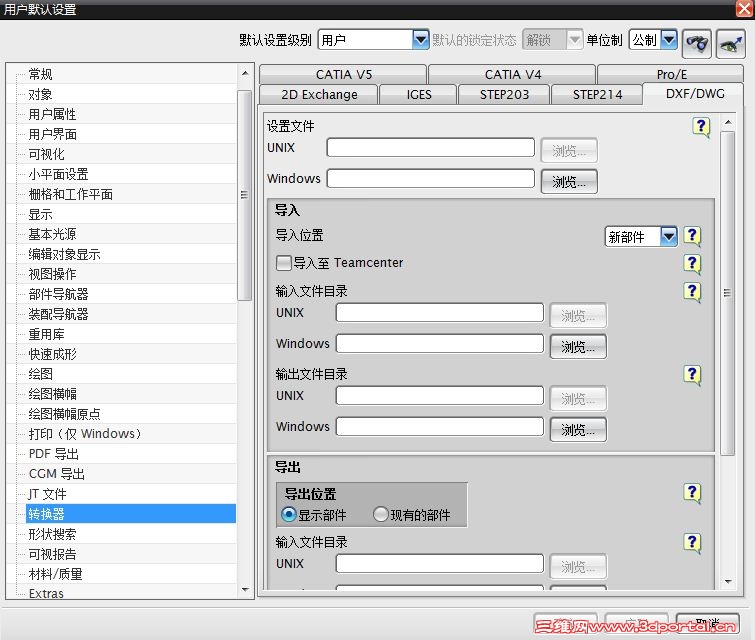Select 用户属性 category

52,114
